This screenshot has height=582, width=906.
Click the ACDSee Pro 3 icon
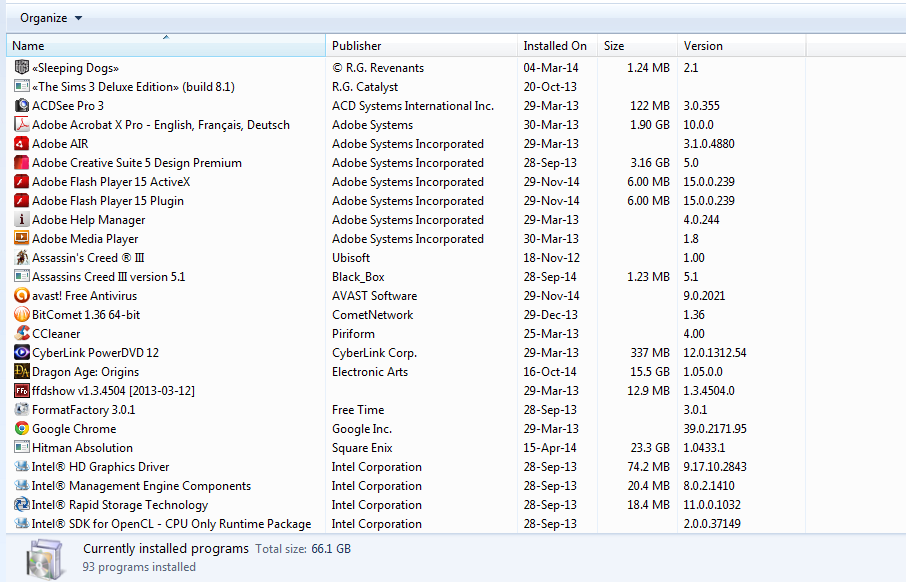pyautogui.click(x=22, y=106)
